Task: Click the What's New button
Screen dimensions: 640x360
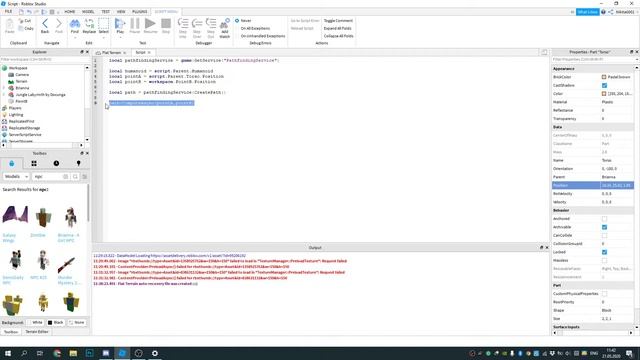Action: [x=587, y=12]
